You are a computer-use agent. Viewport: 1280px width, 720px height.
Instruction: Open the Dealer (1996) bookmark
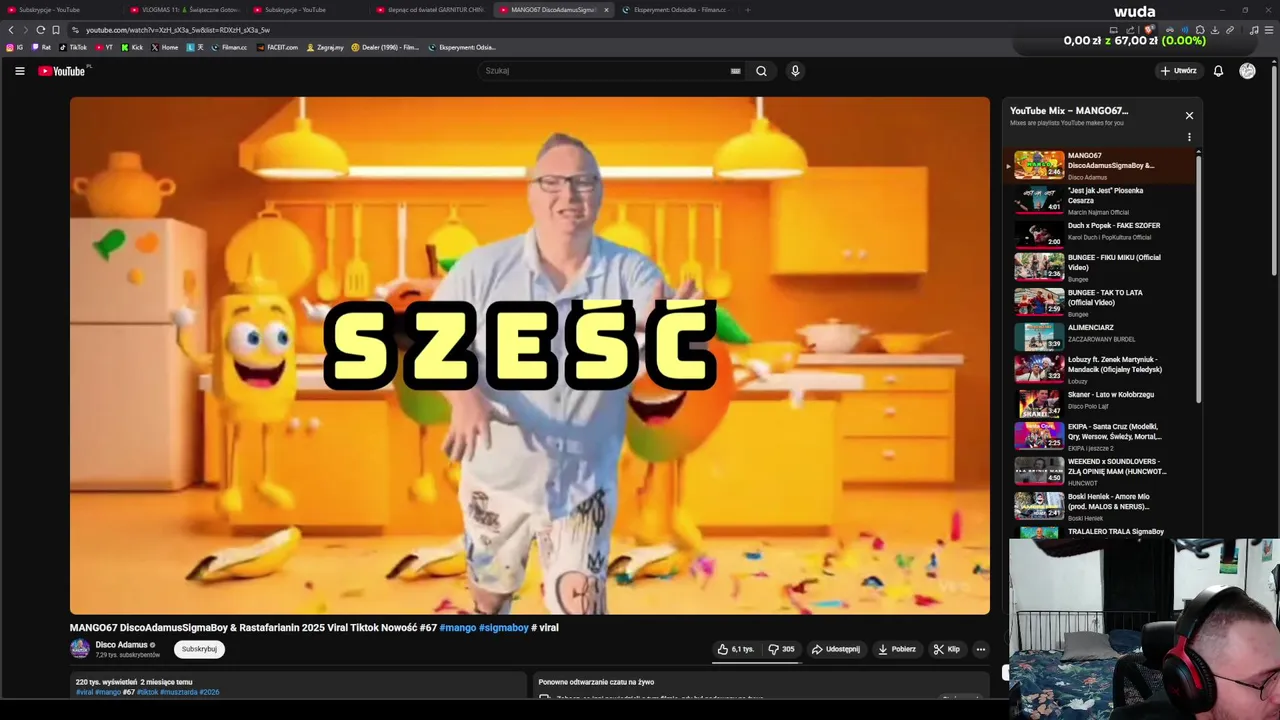point(385,47)
